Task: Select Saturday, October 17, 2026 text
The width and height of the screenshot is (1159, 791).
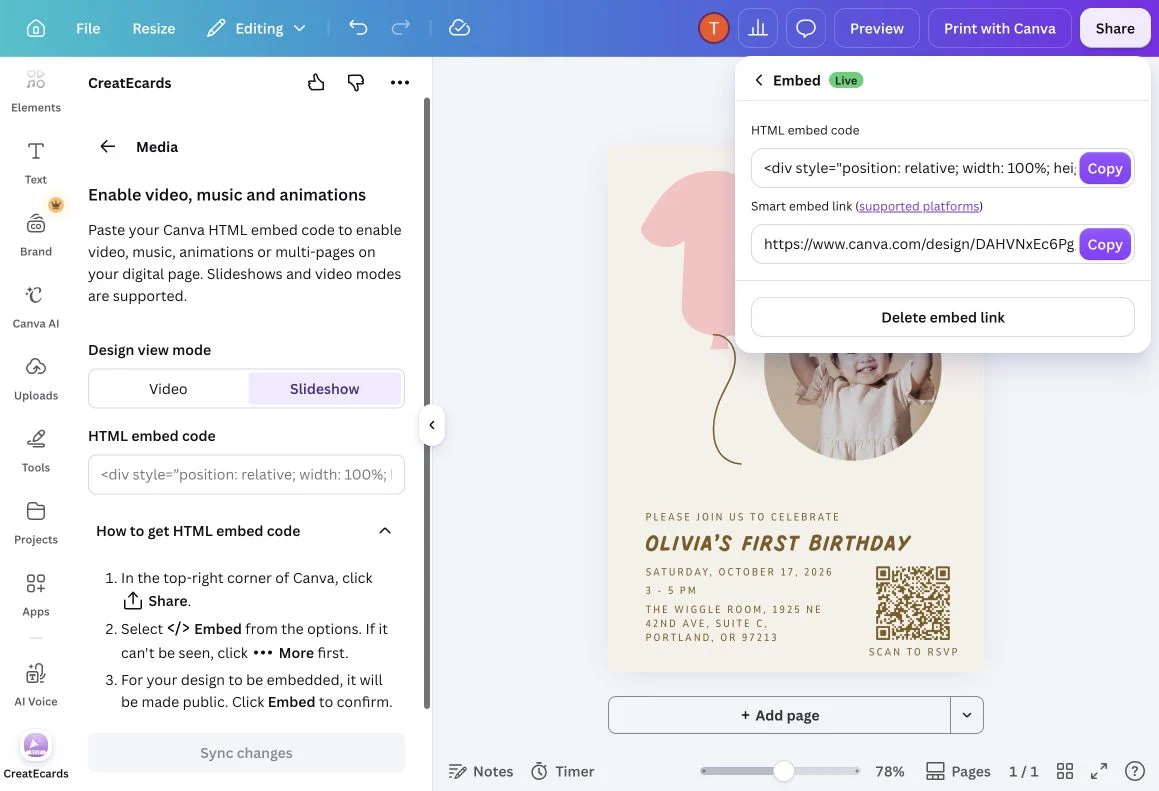Action: pyautogui.click(x=738, y=572)
